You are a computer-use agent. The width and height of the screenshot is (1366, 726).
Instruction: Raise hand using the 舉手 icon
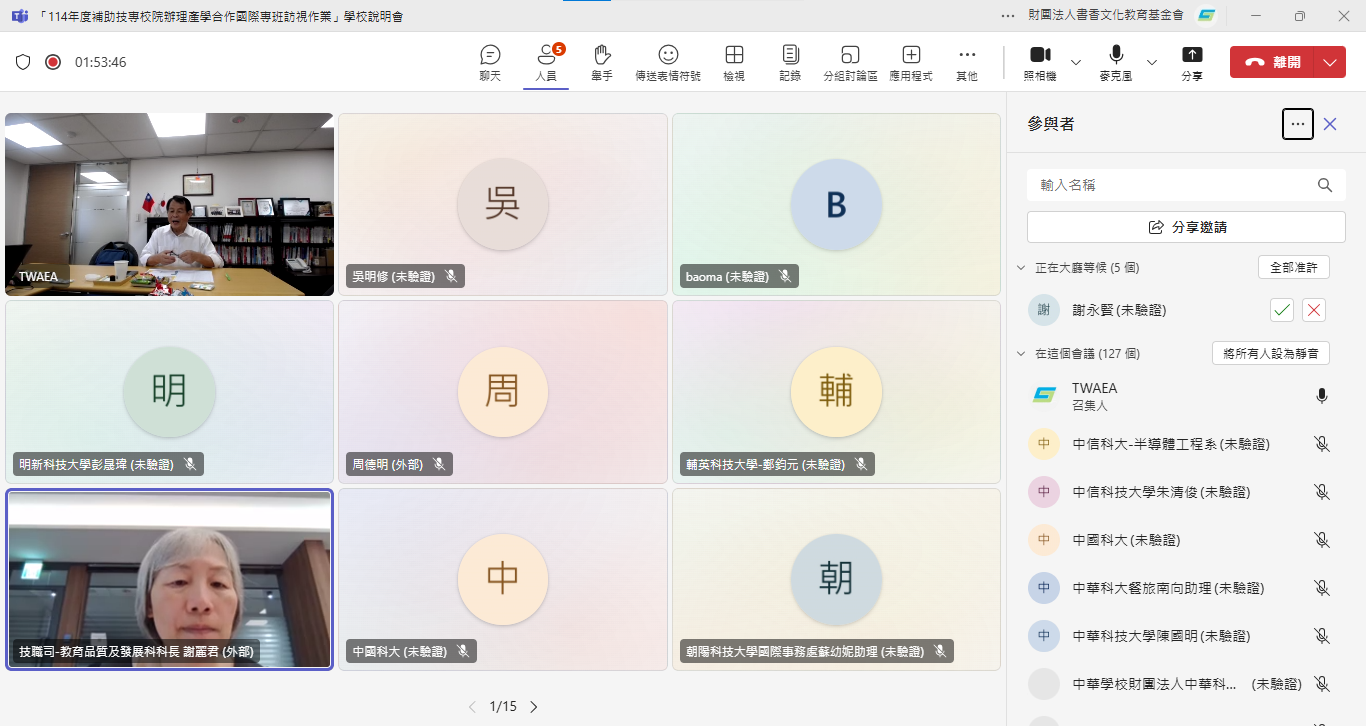pyautogui.click(x=601, y=62)
